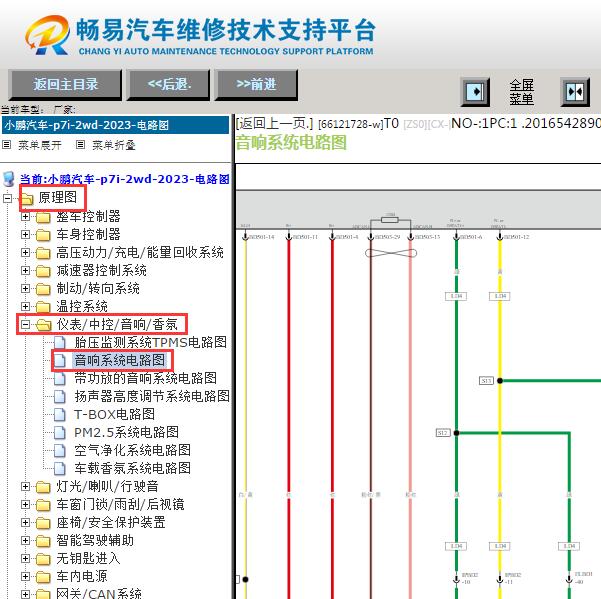Open 当前:小鹏汽车-p7i-2wd-2023-电路图 root link

point(125,179)
